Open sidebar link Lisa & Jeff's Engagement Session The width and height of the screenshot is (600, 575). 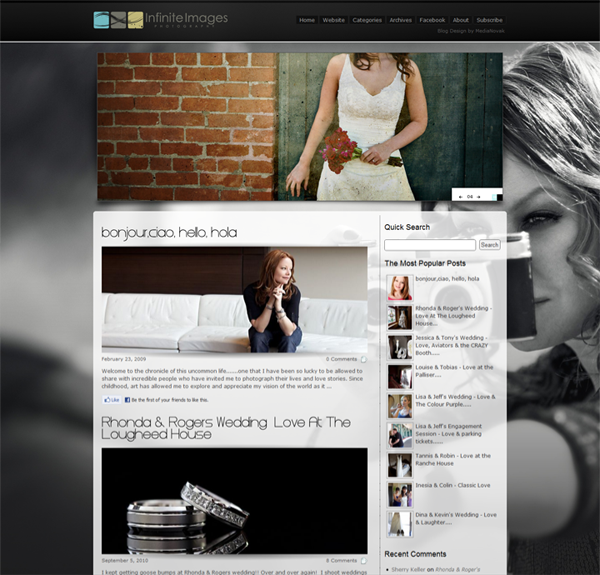point(449,433)
